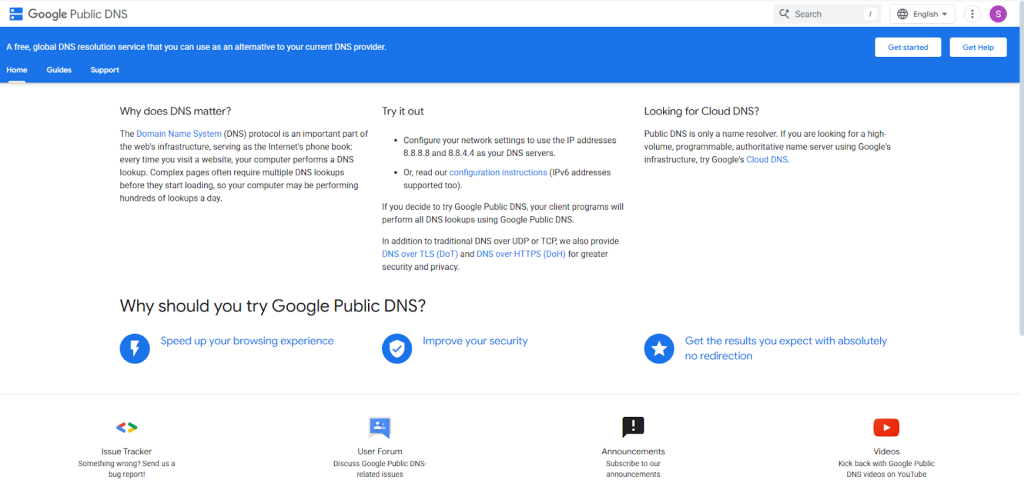Open Get the results you expect link
Viewport: 1024px width, 493px height.
point(786,348)
